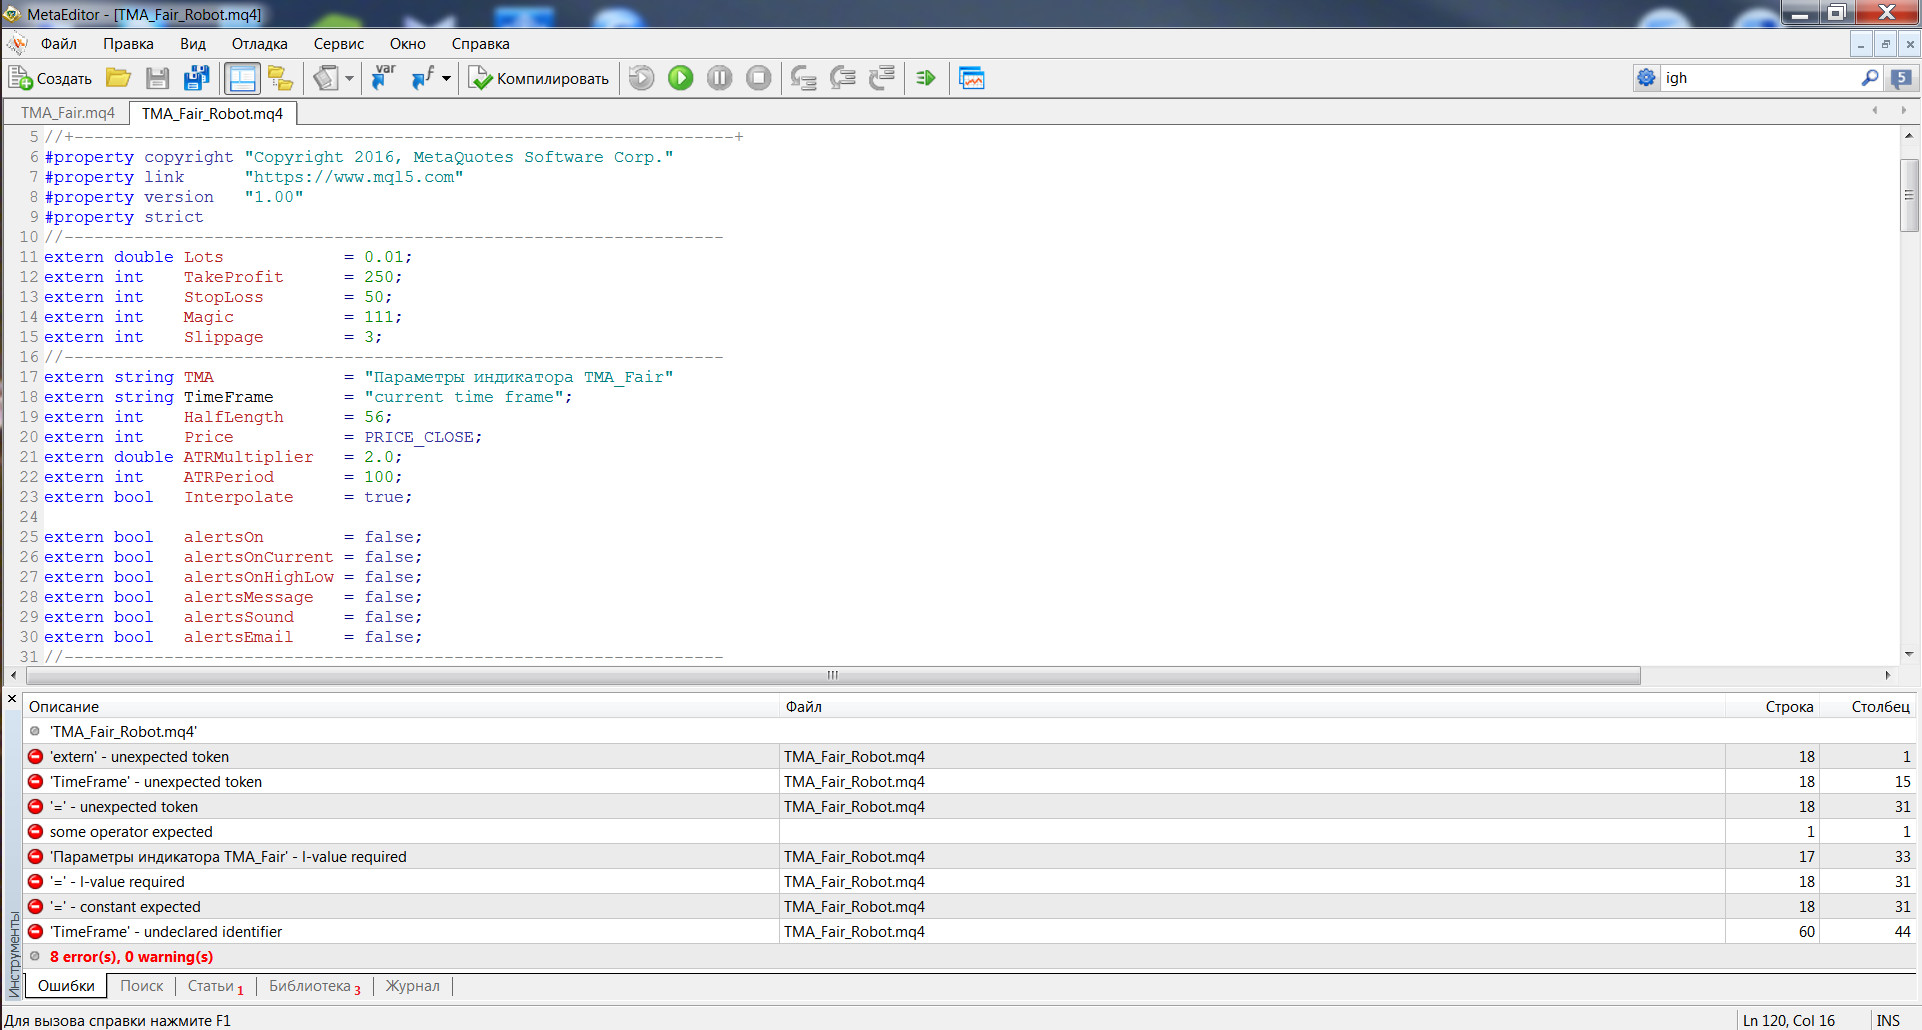The height and width of the screenshot is (1030, 1922).
Task: Toggle the Navigator panel icon
Action: [x=281, y=78]
